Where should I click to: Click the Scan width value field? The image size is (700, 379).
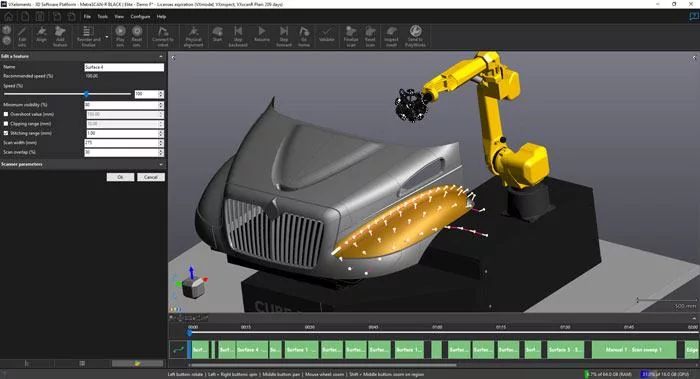pos(124,143)
